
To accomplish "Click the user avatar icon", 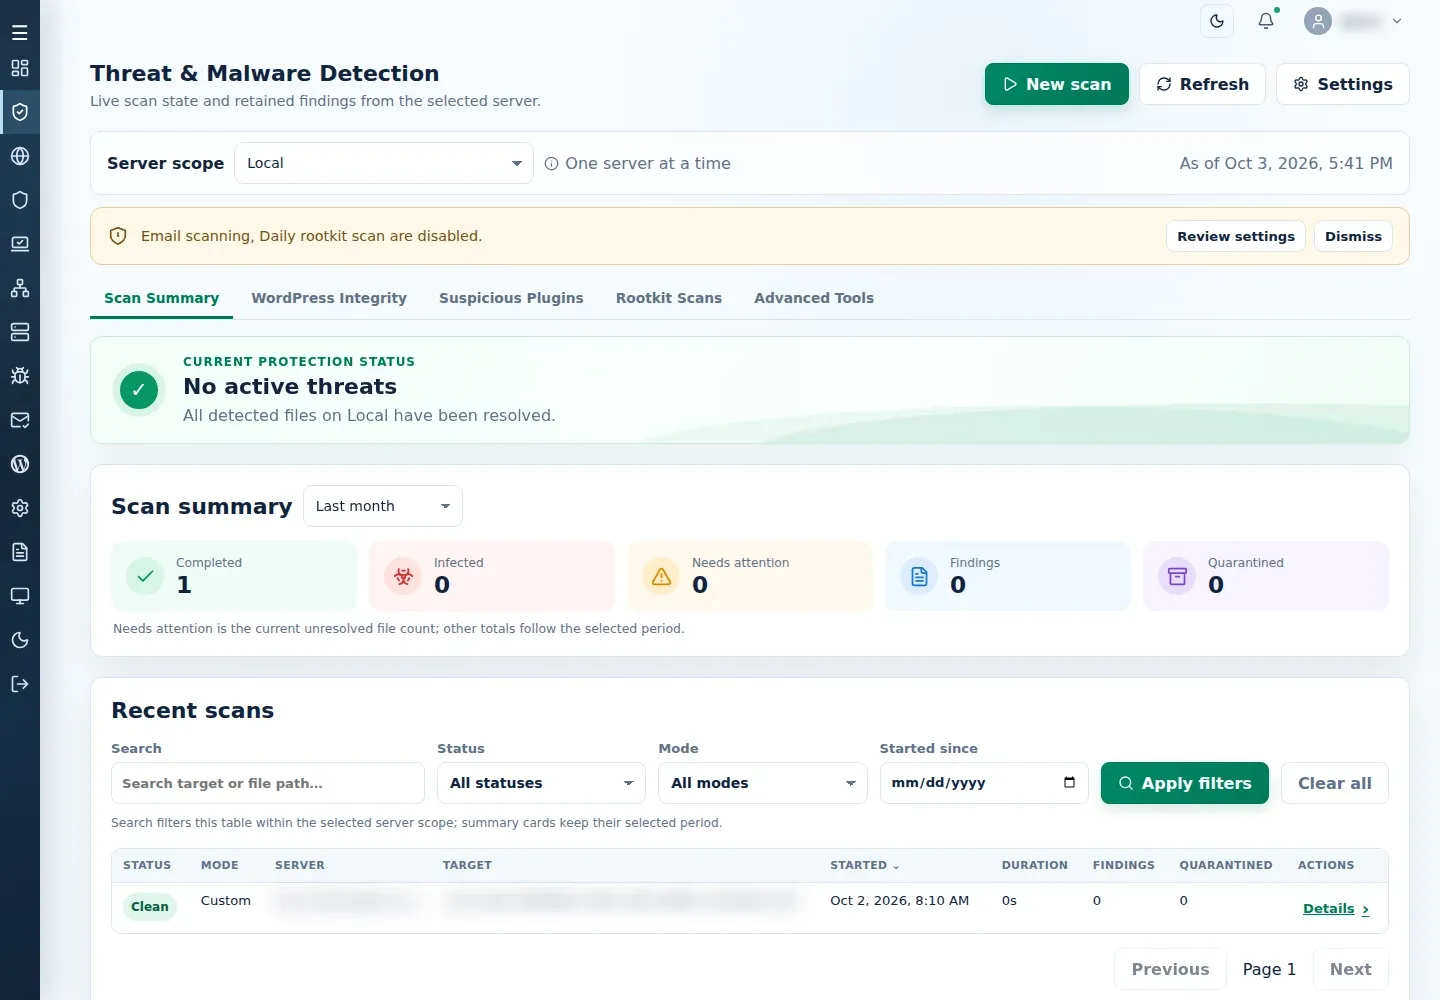I will click(x=1318, y=21).
